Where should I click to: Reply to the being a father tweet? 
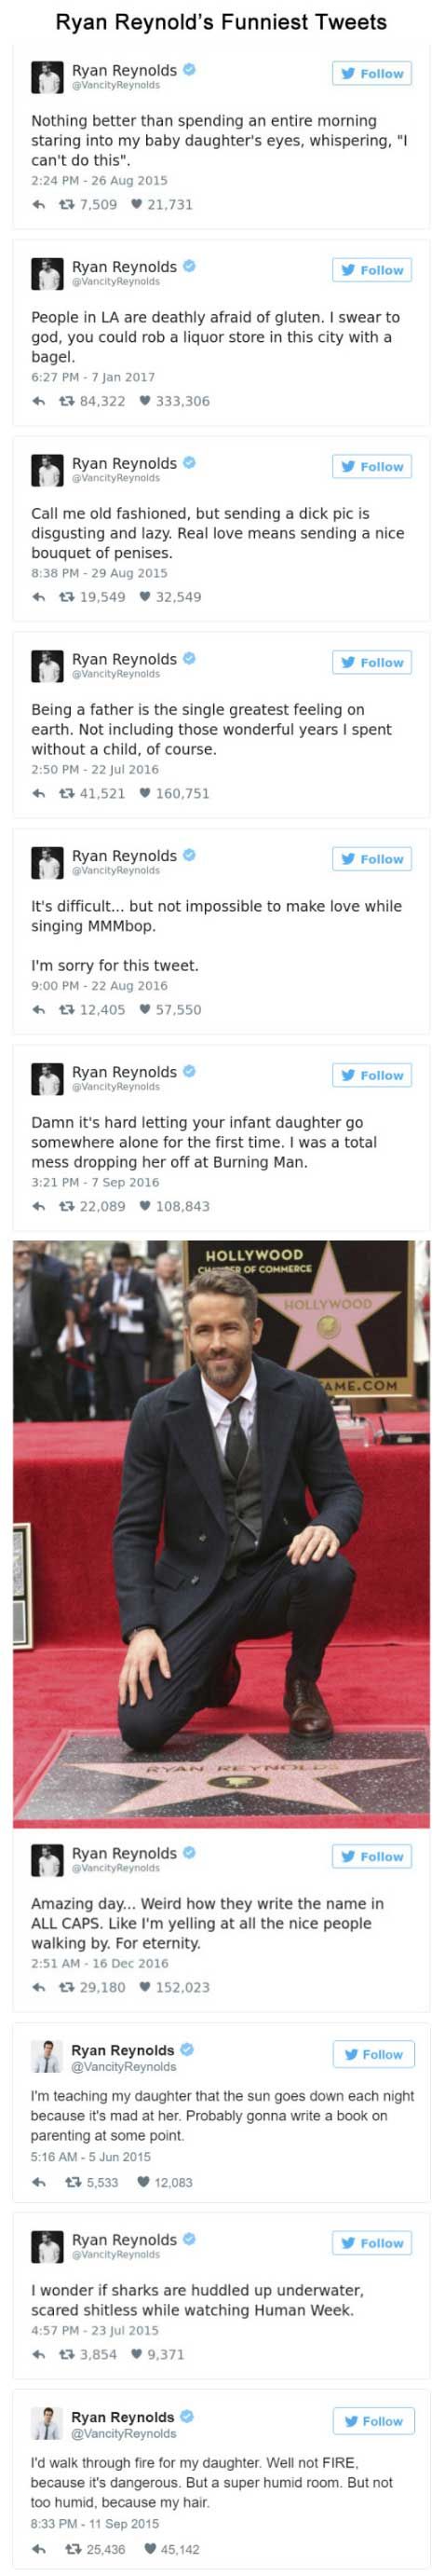[39, 794]
